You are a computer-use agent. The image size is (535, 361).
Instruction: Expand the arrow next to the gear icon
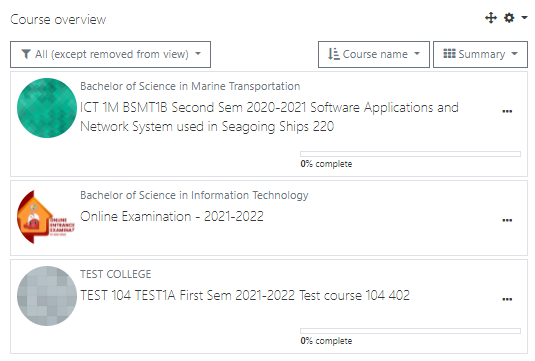(x=524, y=18)
